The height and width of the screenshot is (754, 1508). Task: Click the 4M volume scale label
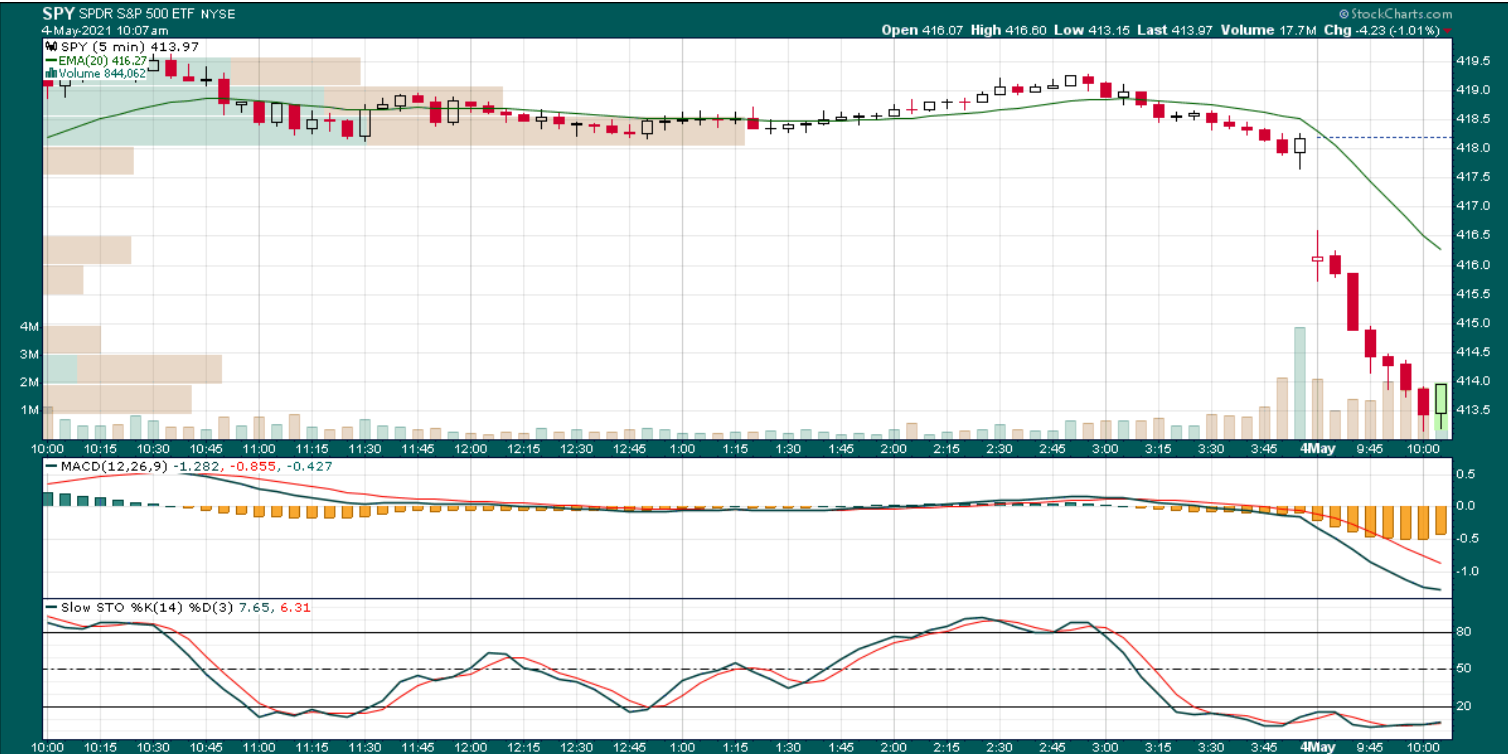pyautogui.click(x=29, y=327)
